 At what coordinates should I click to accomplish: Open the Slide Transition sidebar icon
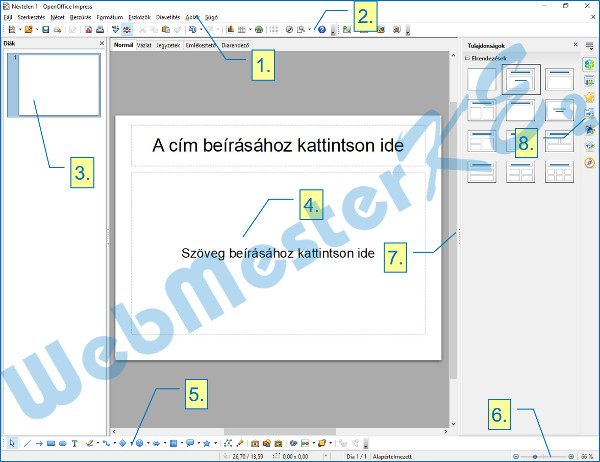(590, 113)
